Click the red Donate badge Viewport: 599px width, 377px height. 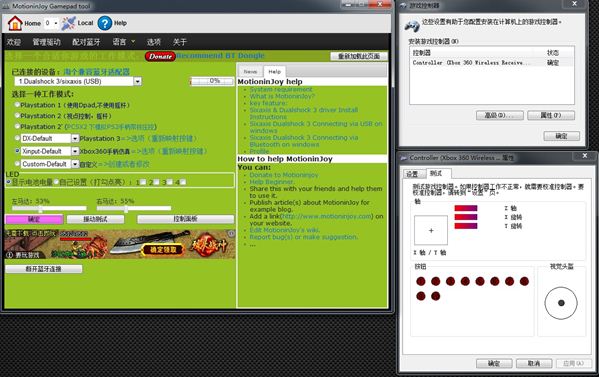coord(160,56)
